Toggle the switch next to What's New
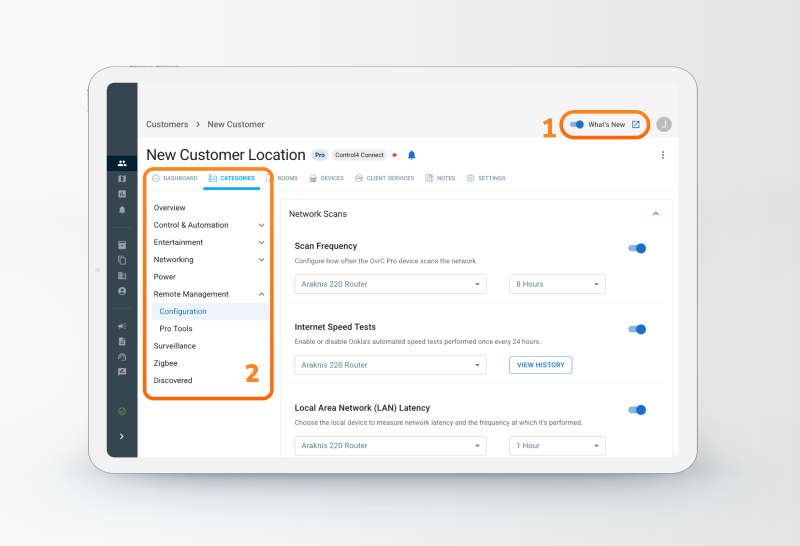This screenshot has width=800, height=546. [577, 125]
